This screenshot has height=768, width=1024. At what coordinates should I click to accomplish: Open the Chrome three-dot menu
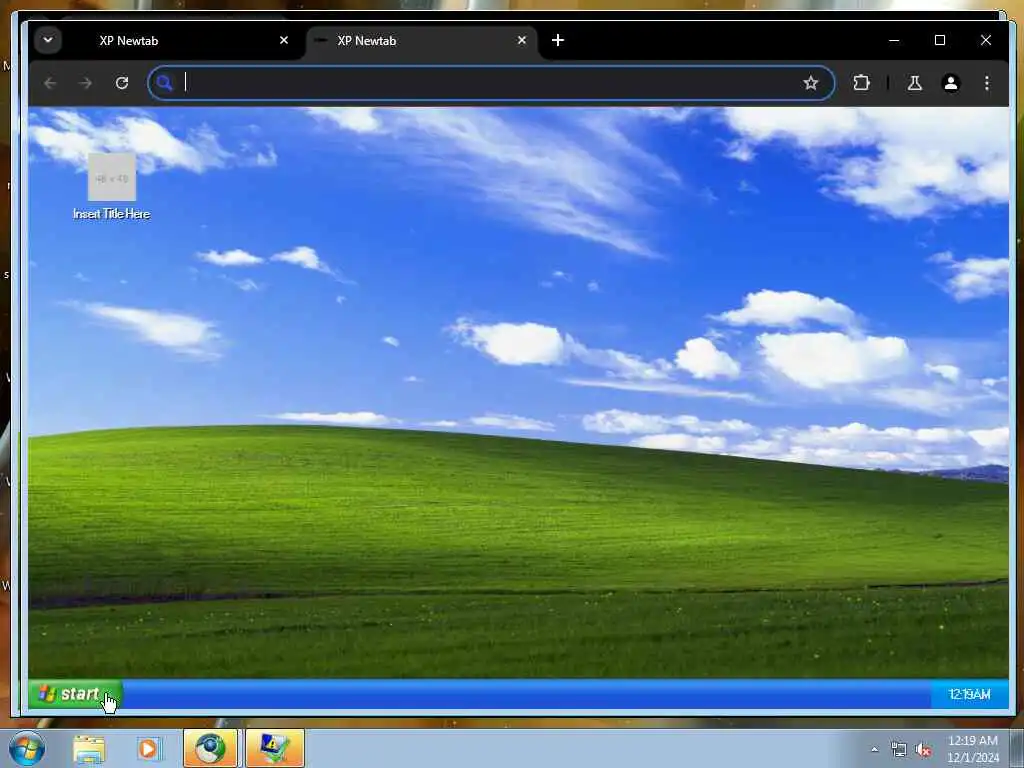pyautogui.click(x=987, y=83)
